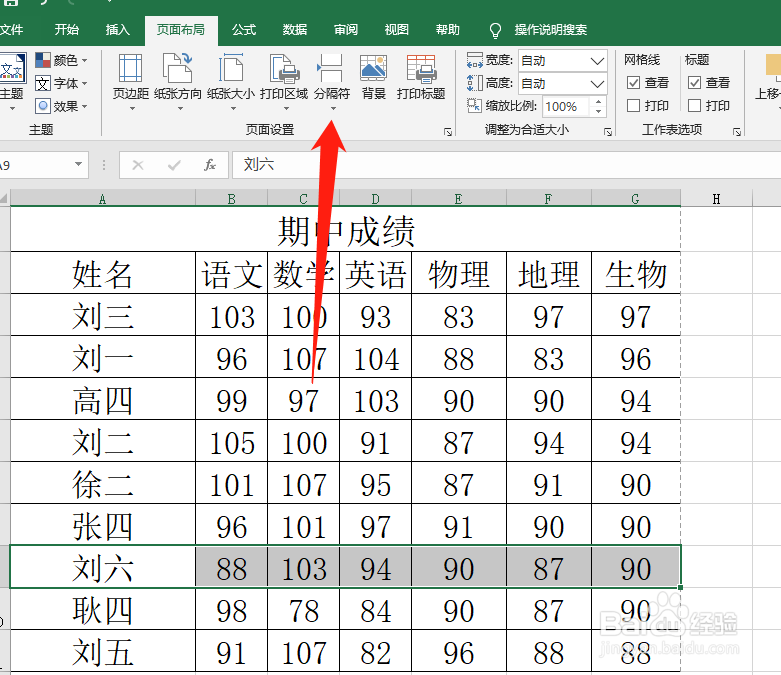
Task: Open the 效果 theme effects option
Action: click(61, 106)
